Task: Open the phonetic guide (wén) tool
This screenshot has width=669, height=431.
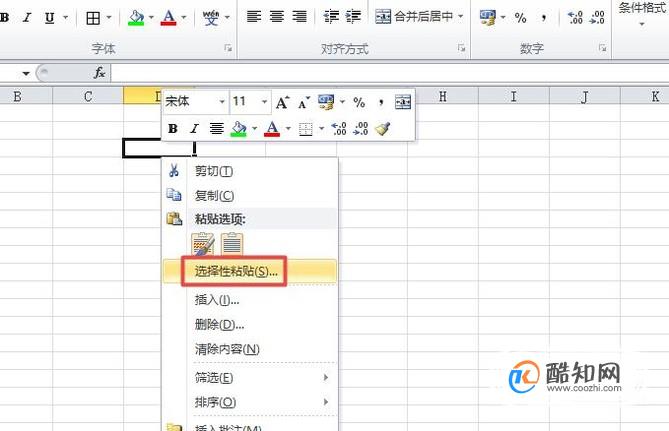Action: [x=211, y=17]
